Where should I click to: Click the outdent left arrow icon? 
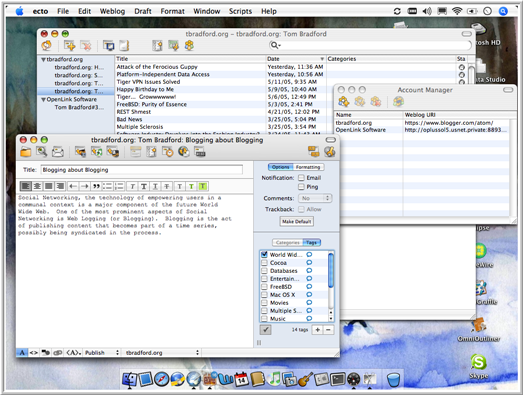[73, 186]
